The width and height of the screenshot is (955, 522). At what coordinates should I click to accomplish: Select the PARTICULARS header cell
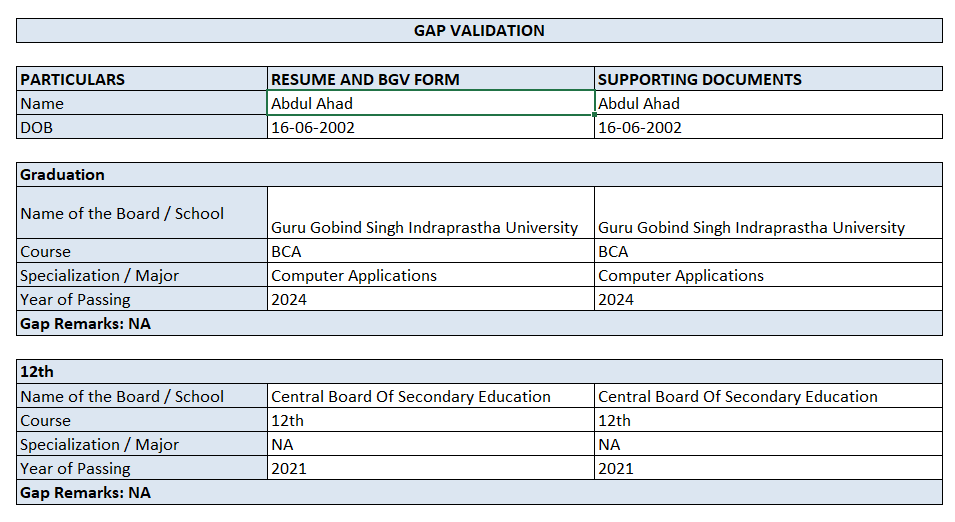click(x=142, y=80)
